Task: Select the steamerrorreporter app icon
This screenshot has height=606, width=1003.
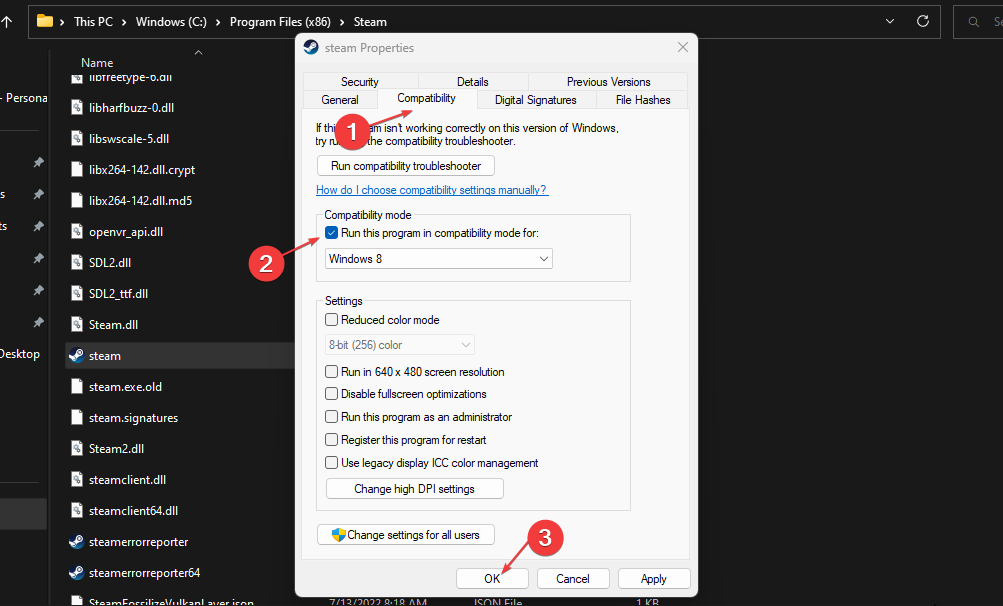Action: 77,542
